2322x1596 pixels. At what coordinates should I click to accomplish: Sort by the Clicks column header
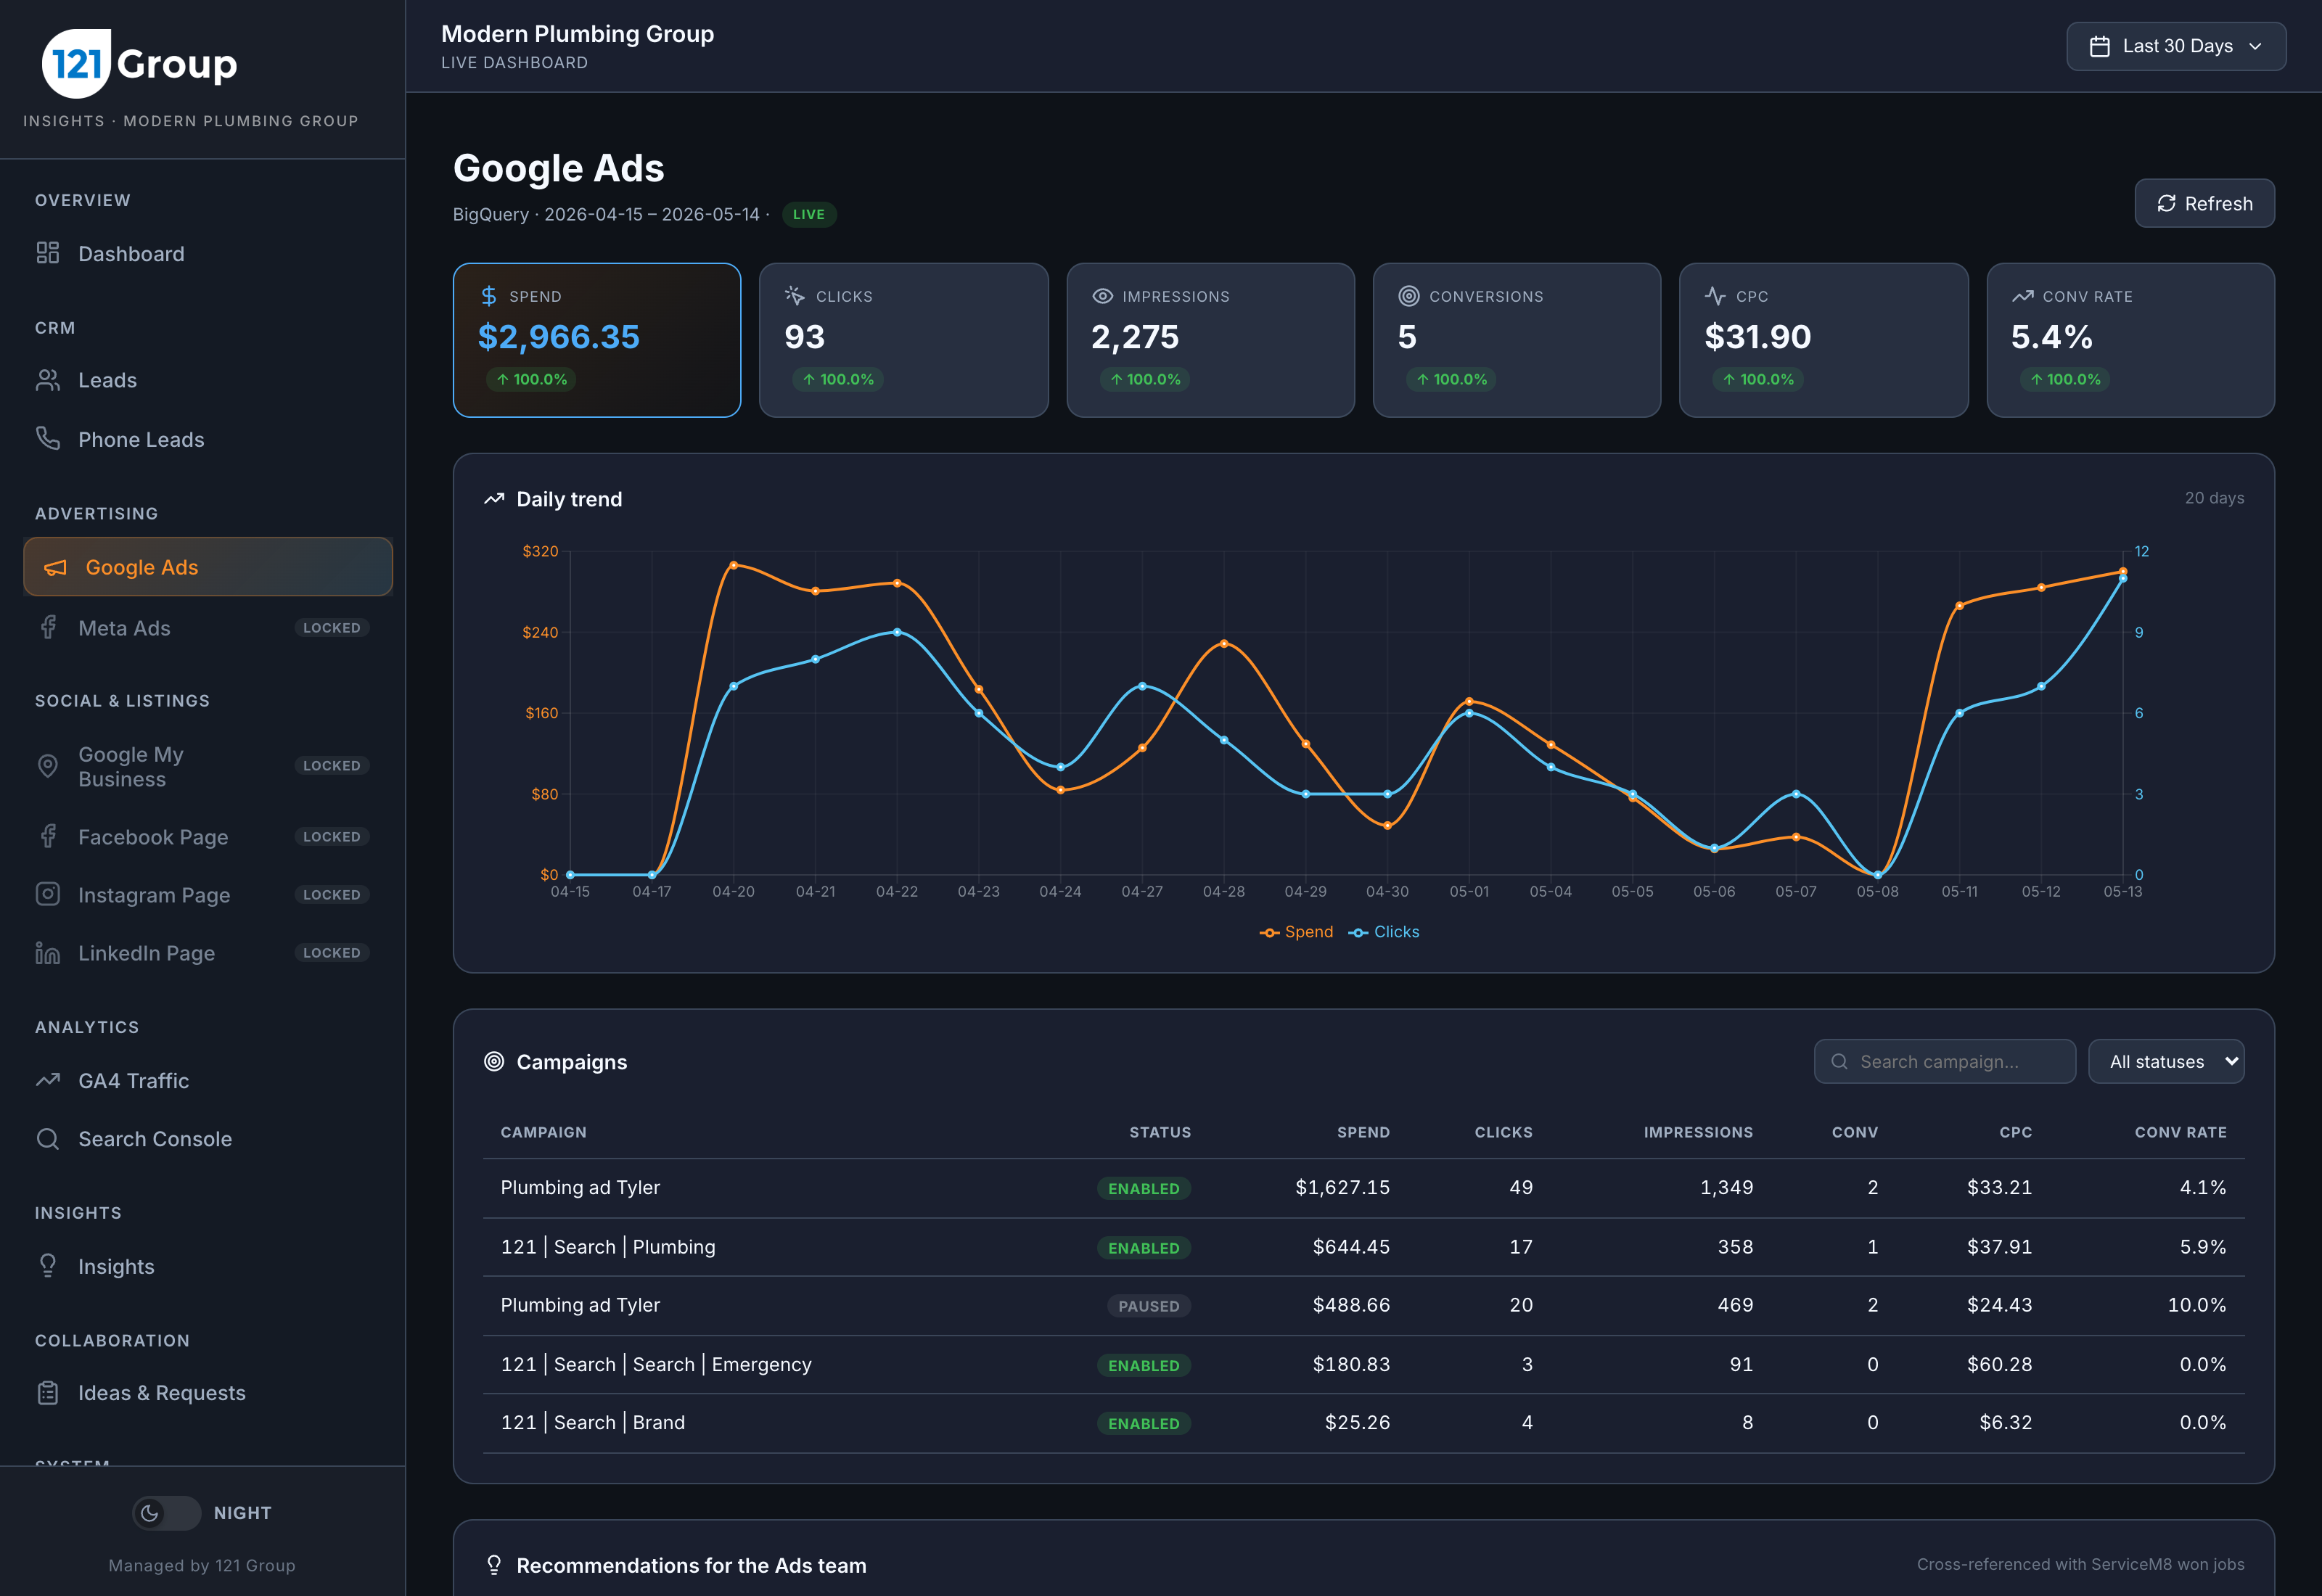click(1503, 1132)
